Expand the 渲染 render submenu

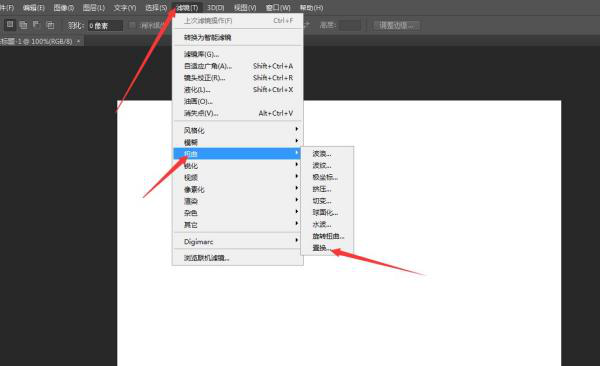tap(238, 201)
